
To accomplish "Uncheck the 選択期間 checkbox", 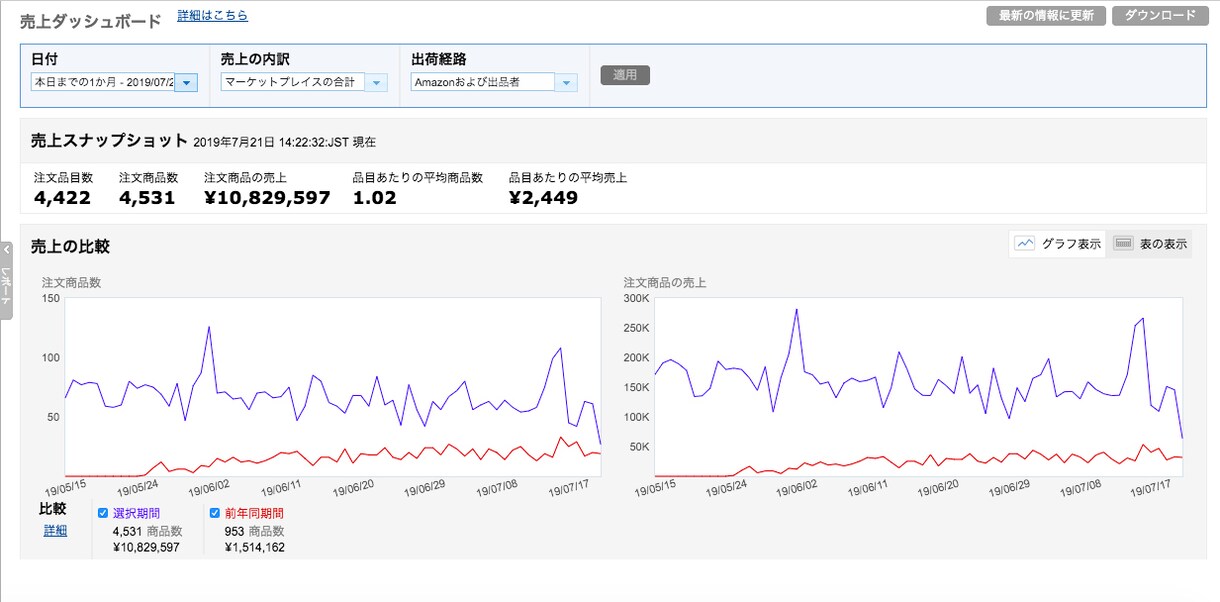I will [103, 513].
